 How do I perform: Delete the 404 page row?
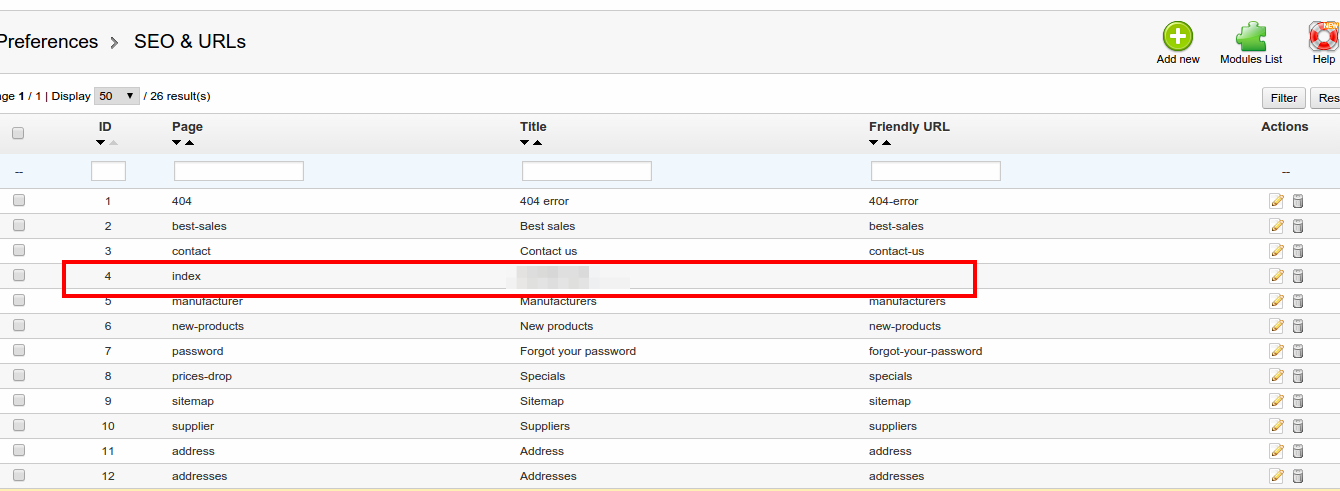click(x=1298, y=201)
